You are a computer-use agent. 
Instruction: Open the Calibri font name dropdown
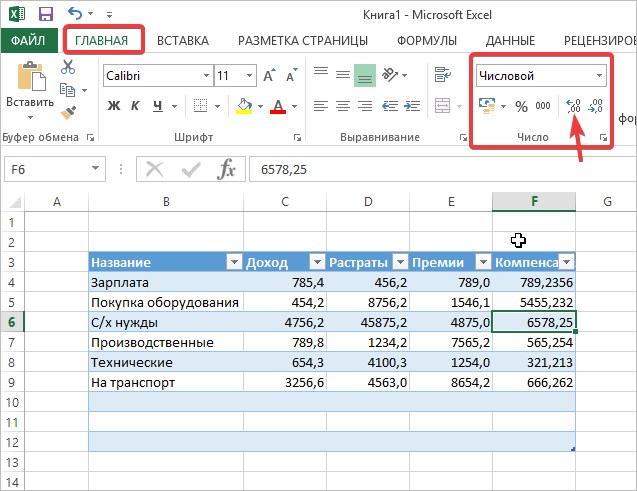tap(206, 76)
